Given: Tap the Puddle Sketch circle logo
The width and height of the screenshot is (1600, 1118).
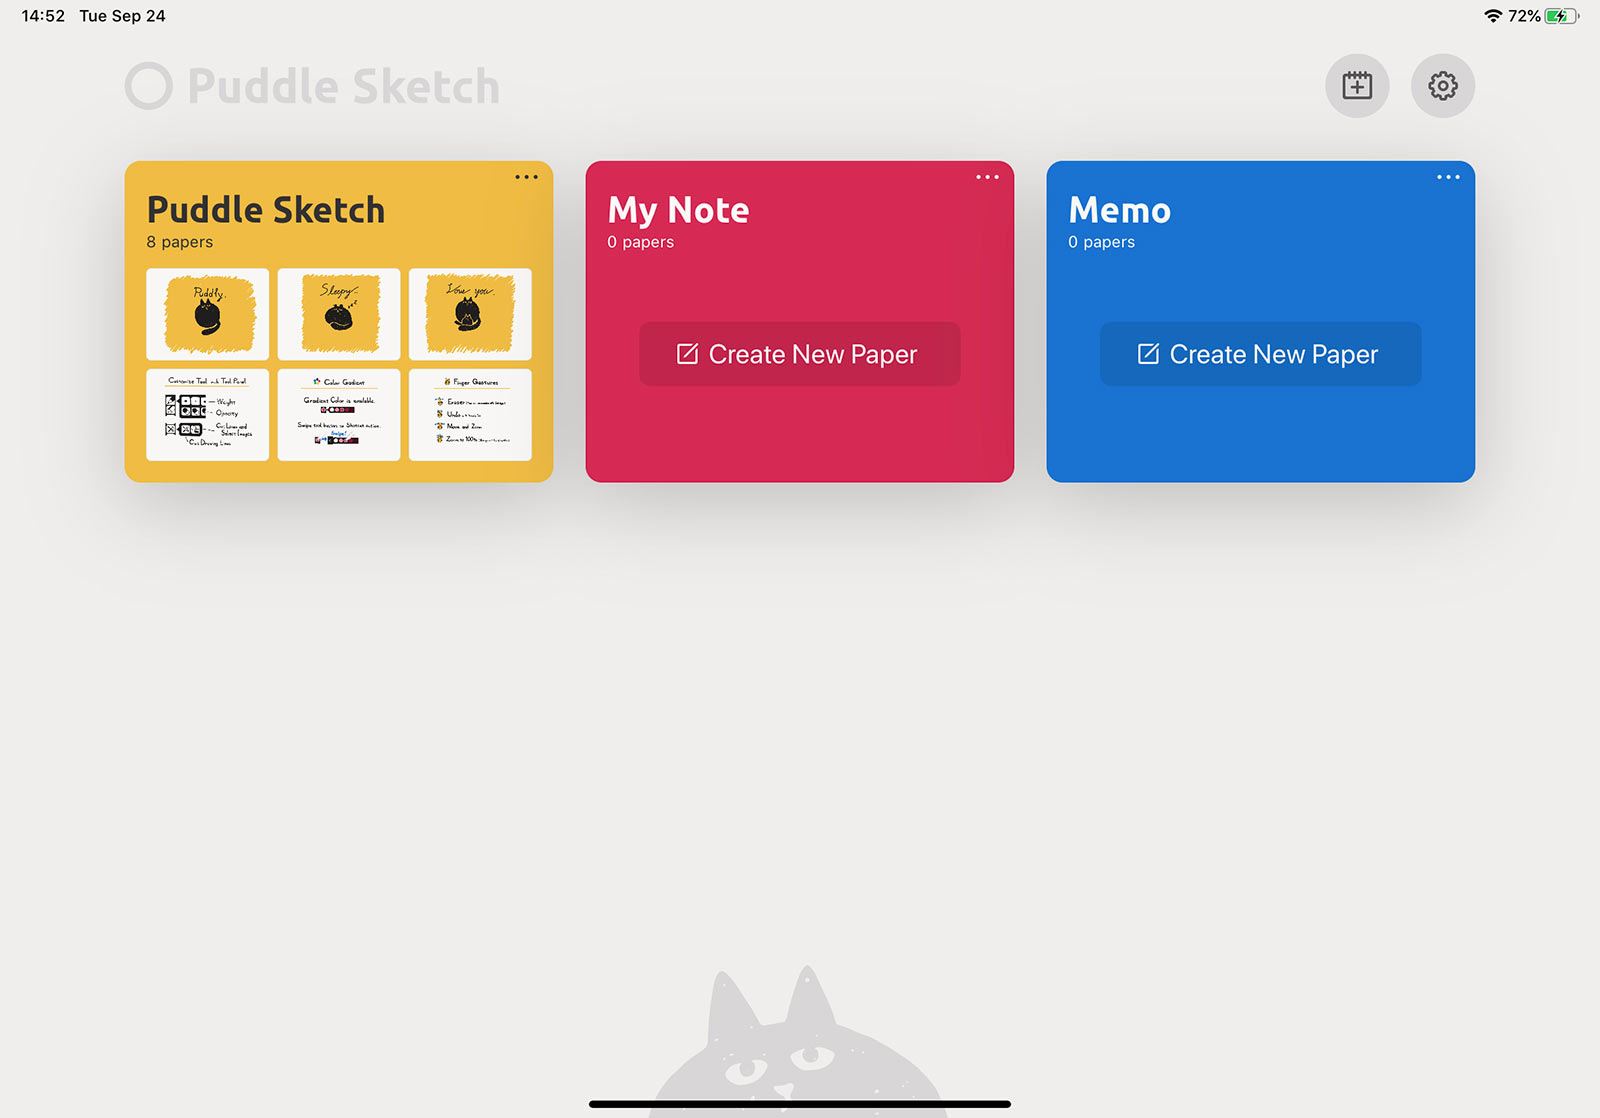Looking at the screenshot, I should (x=149, y=86).
